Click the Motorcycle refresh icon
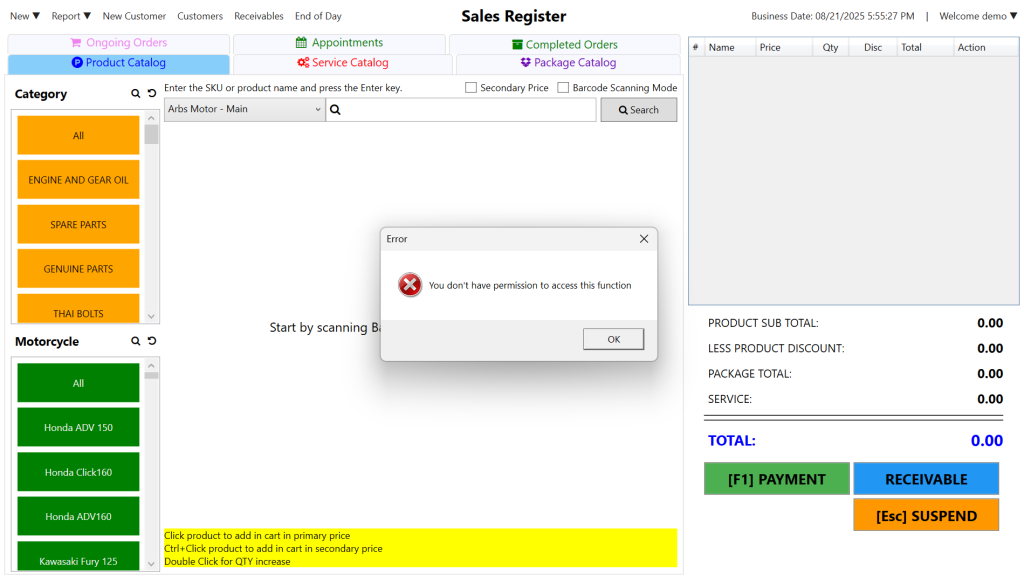The image size is (1024, 581). tap(152, 342)
